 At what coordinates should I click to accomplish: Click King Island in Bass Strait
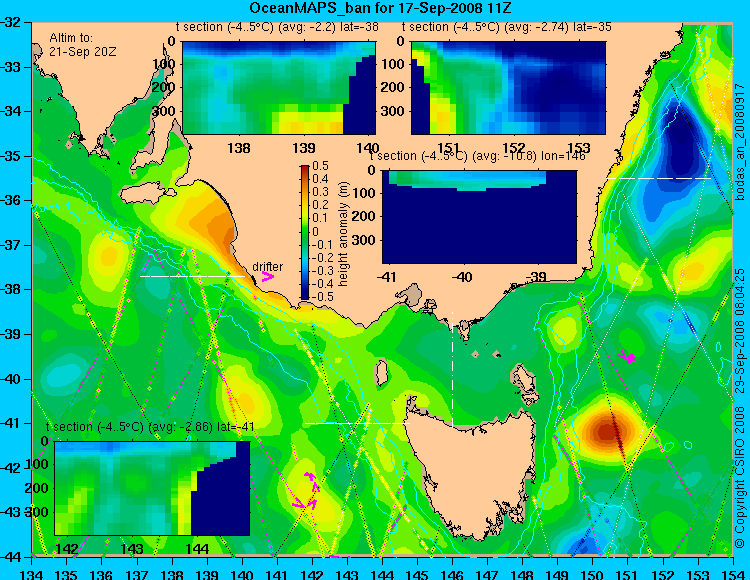pos(381,373)
